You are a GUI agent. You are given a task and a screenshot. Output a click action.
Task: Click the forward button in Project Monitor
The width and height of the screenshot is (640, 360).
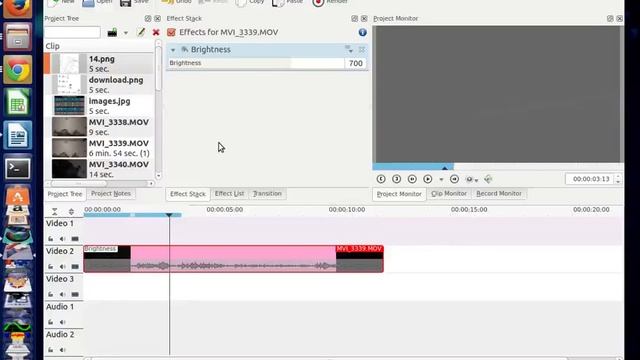(454, 179)
